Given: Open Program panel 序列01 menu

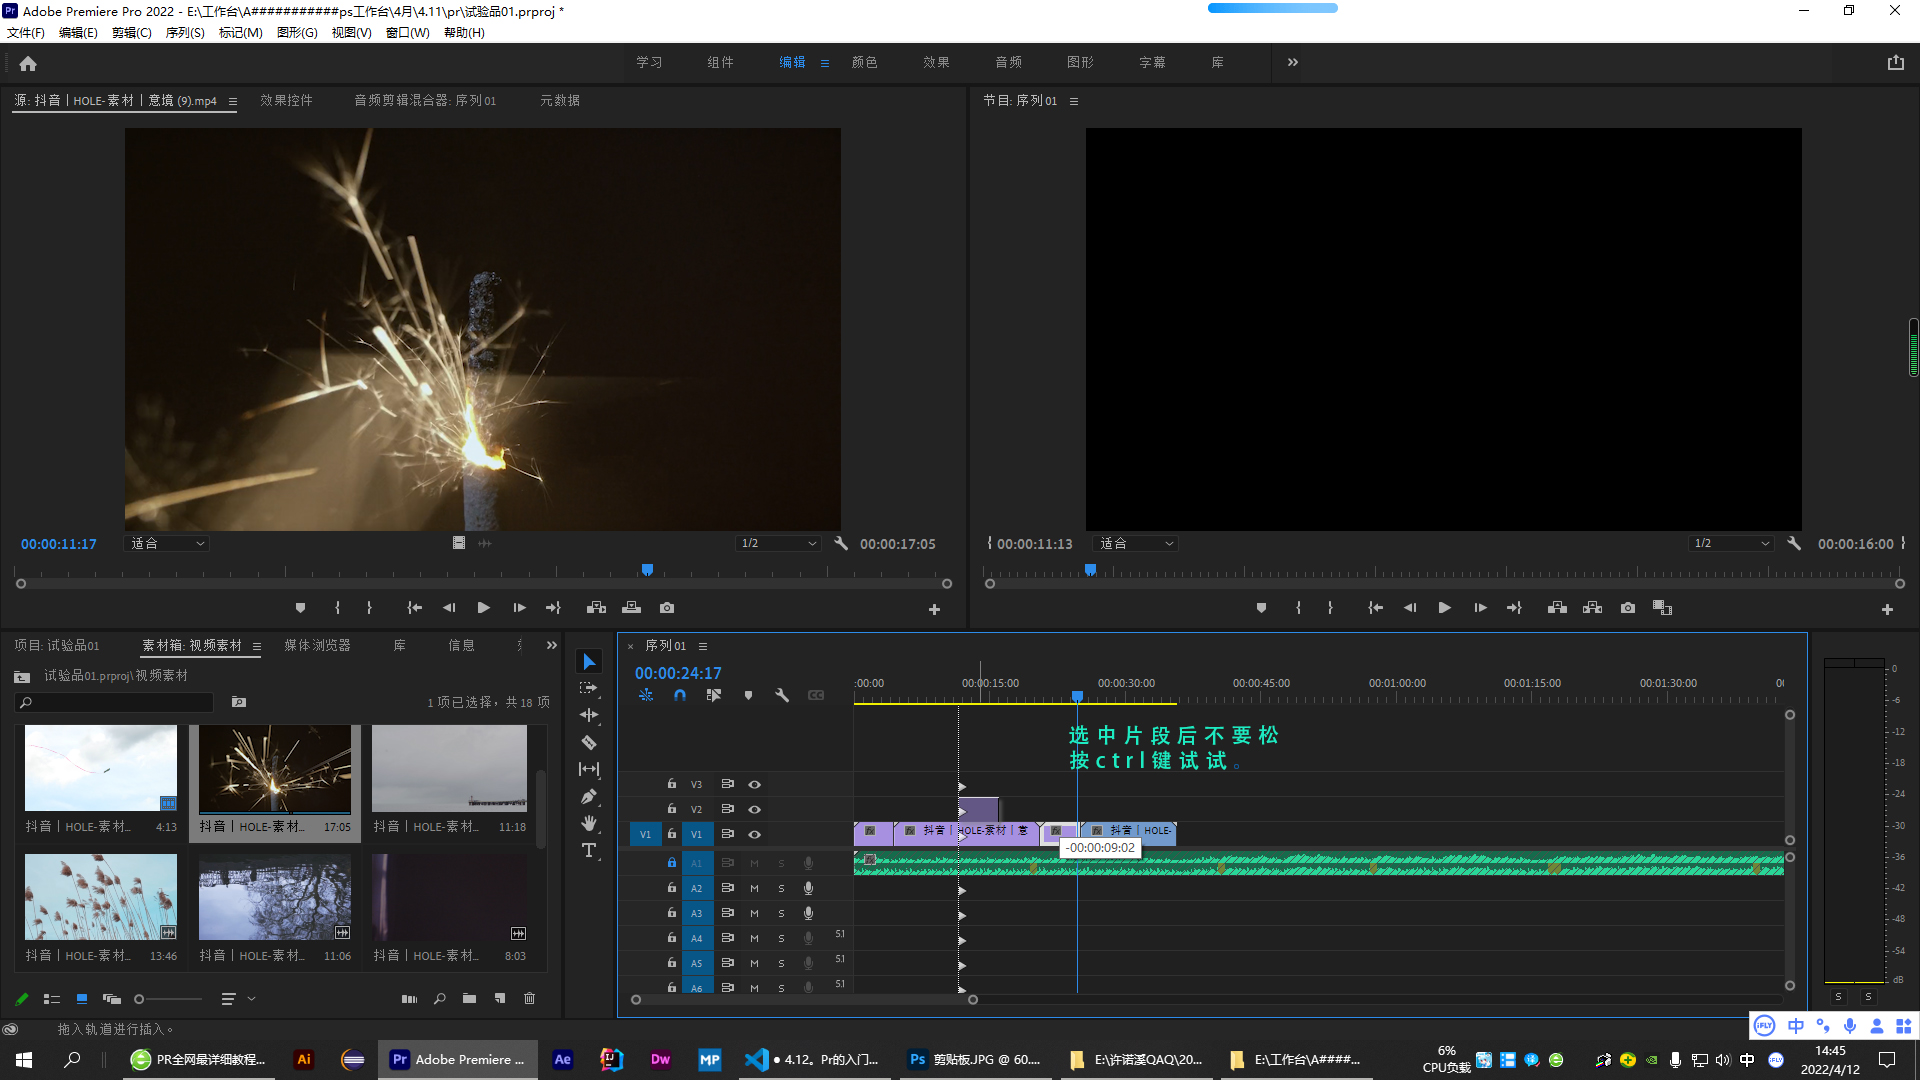Looking at the screenshot, I should [1074, 101].
